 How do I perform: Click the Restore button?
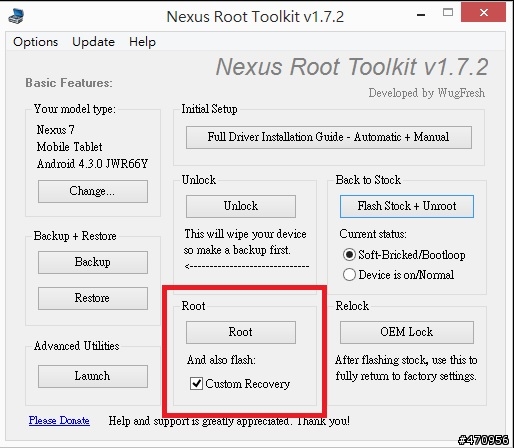93,298
